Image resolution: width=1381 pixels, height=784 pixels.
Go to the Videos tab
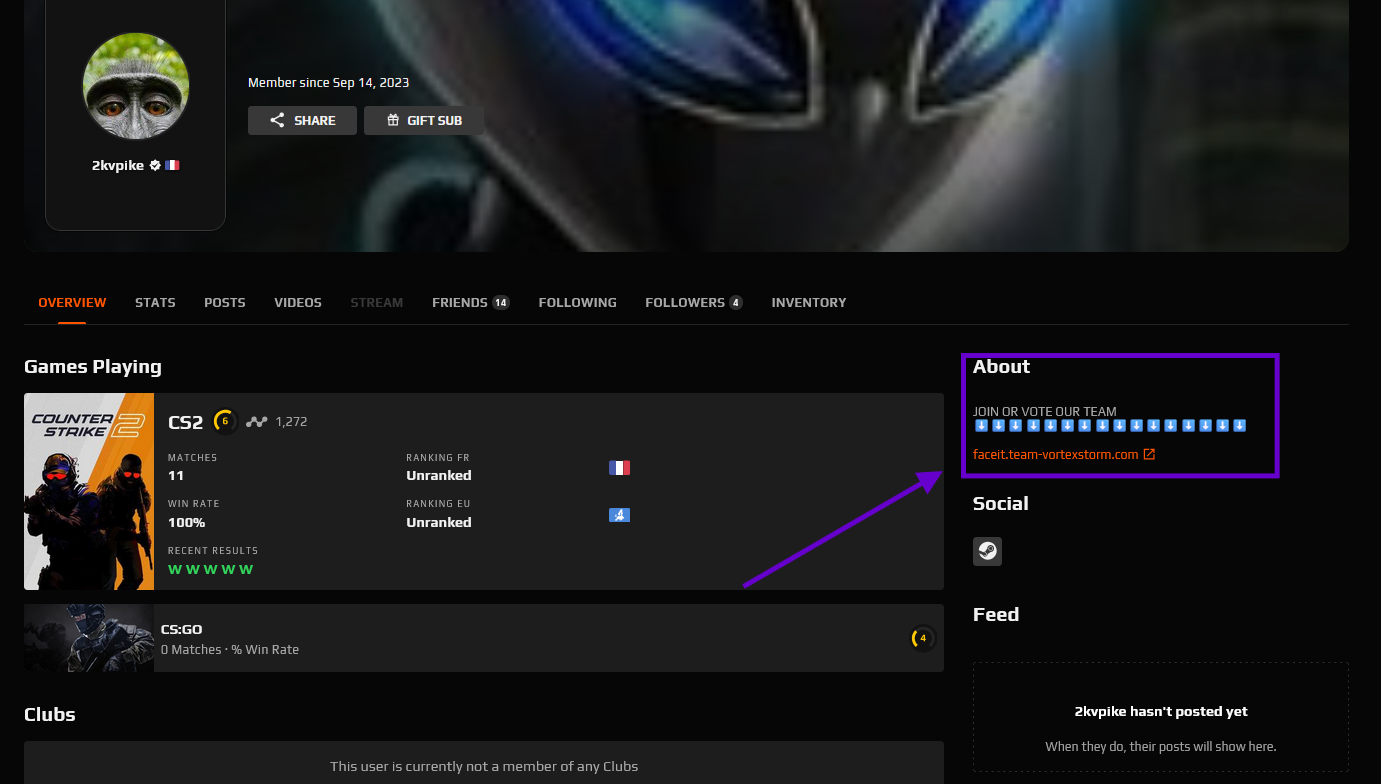click(x=298, y=302)
